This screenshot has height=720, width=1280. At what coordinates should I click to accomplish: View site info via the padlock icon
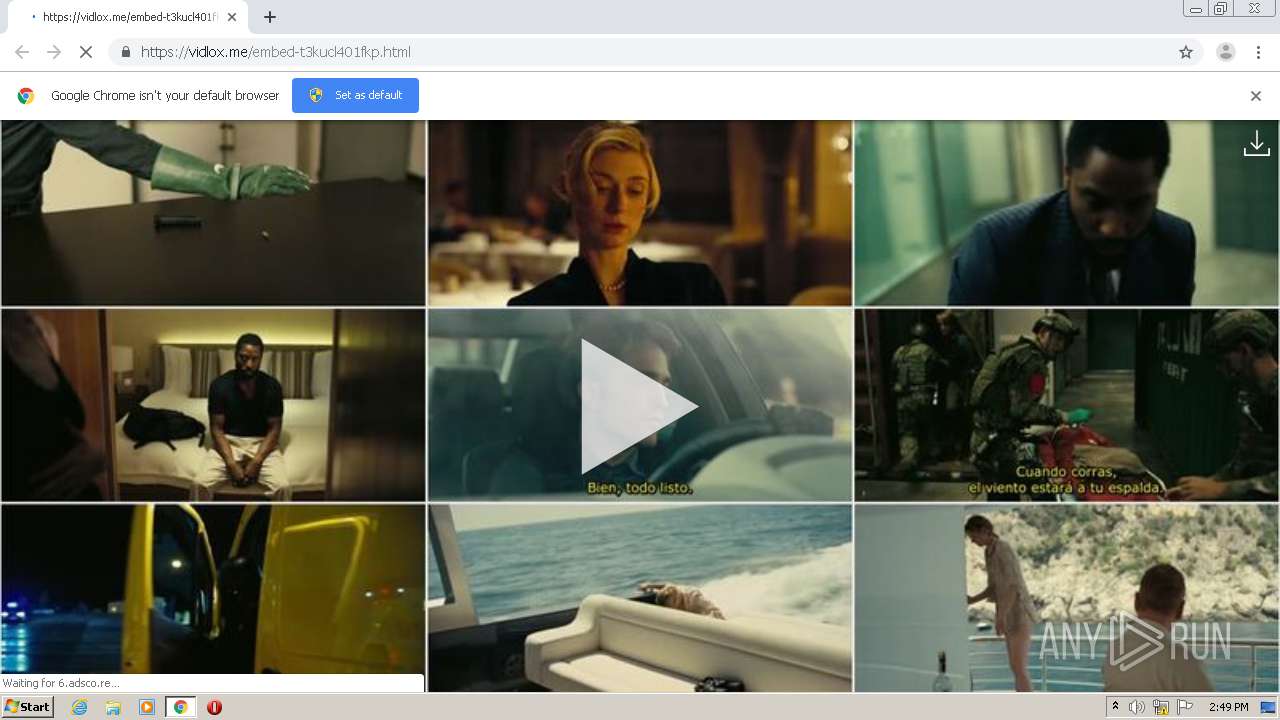click(x=125, y=52)
